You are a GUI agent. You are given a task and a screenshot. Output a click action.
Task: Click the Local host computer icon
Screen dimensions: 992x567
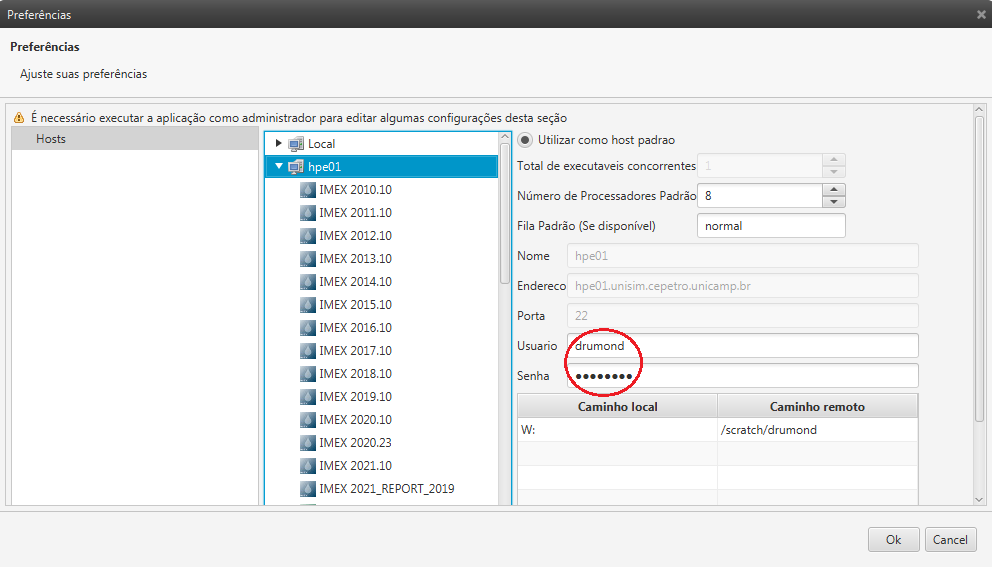[x=295, y=144]
